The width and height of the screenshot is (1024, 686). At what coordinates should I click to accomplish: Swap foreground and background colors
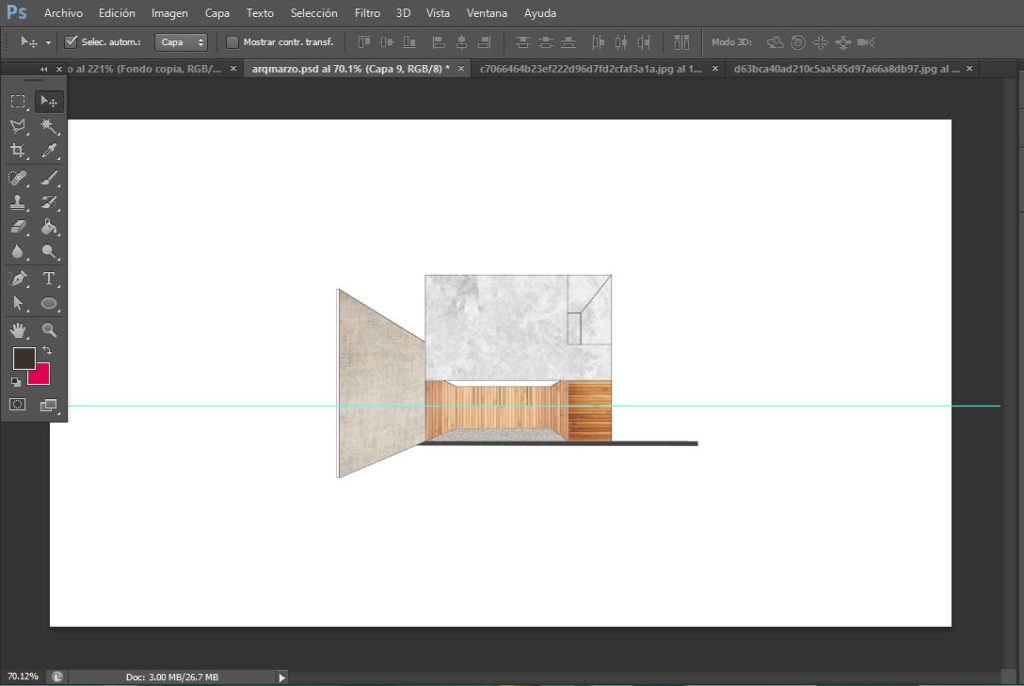[47, 351]
